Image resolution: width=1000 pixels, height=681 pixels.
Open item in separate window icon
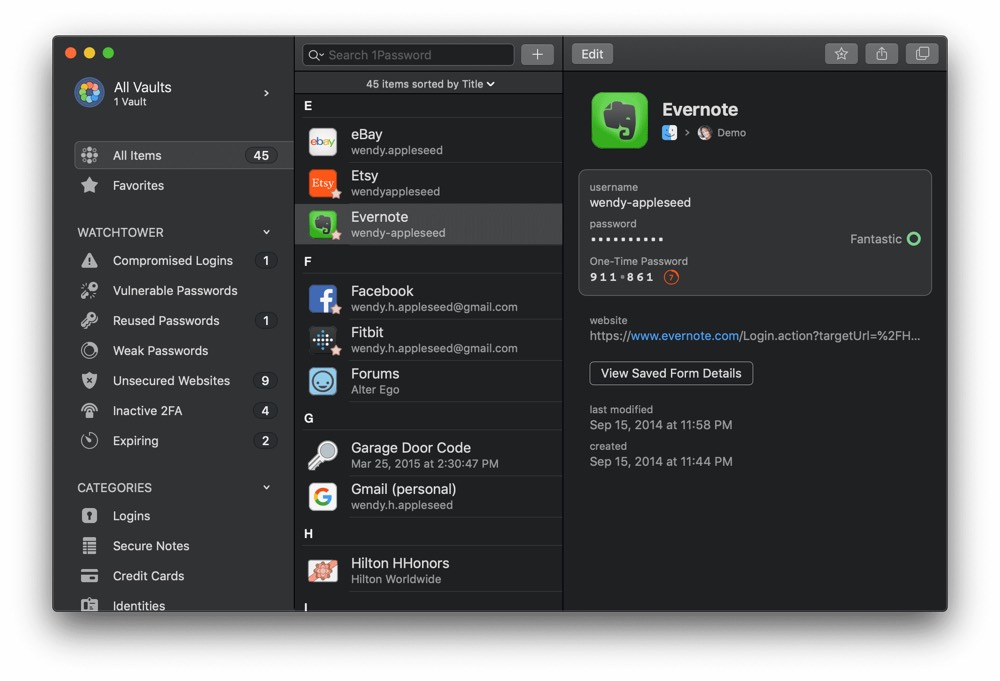[x=922, y=54]
